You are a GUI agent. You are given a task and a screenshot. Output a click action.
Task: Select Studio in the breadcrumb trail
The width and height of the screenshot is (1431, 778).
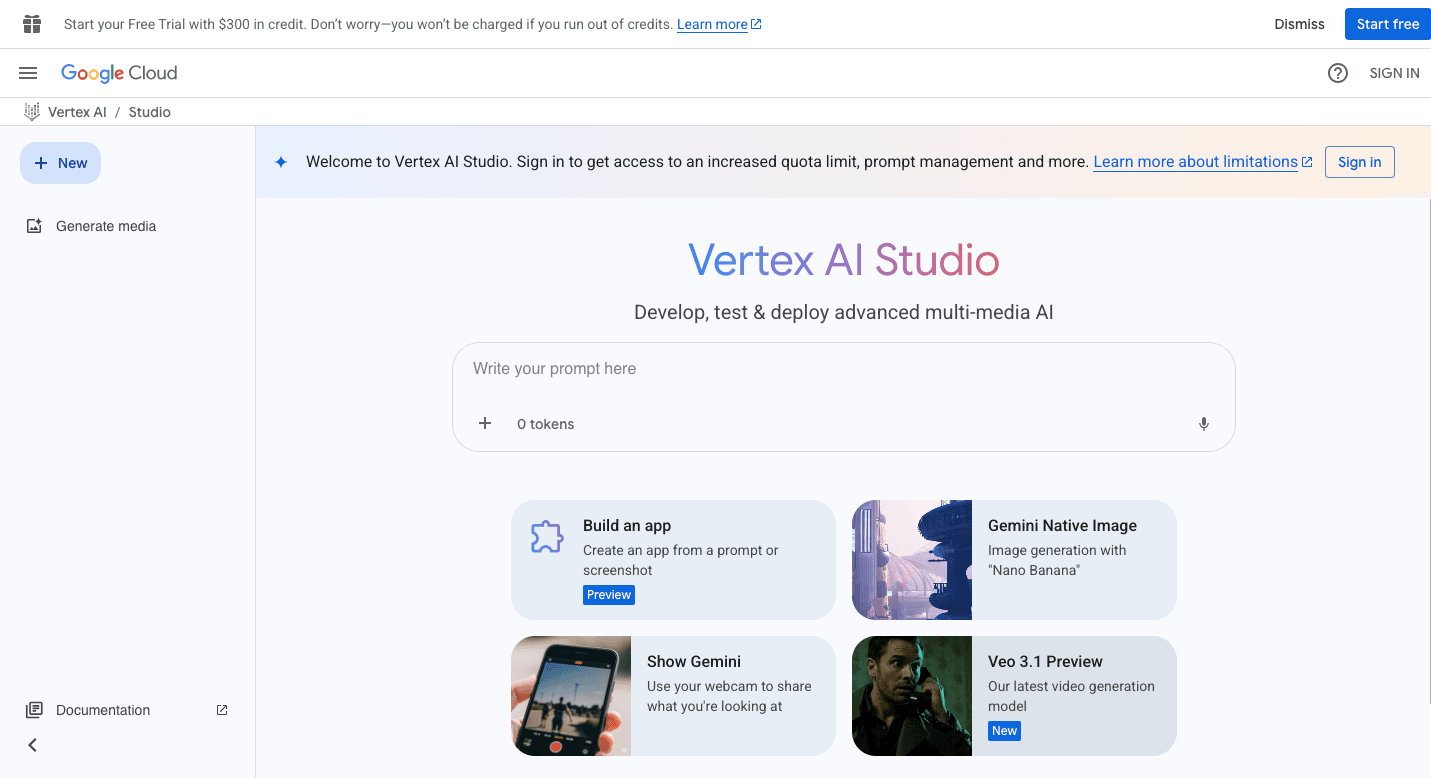coord(149,111)
